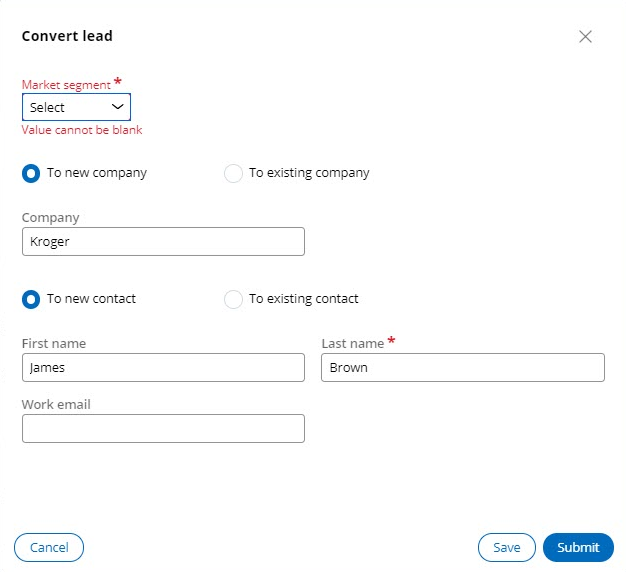Save the lead conversion form
626x572 pixels.
coord(506,547)
